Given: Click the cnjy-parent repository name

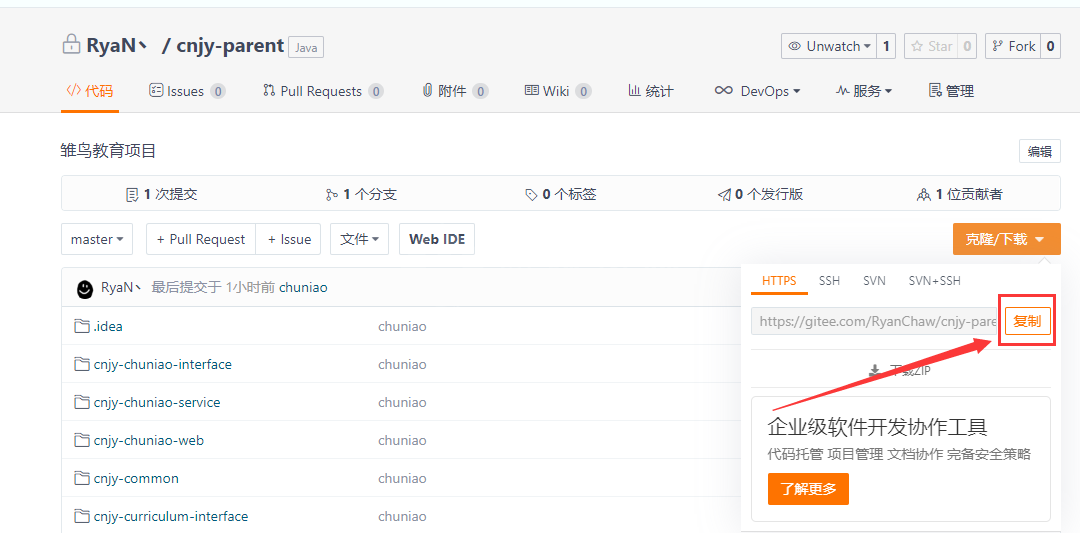Looking at the screenshot, I should point(230,46).
